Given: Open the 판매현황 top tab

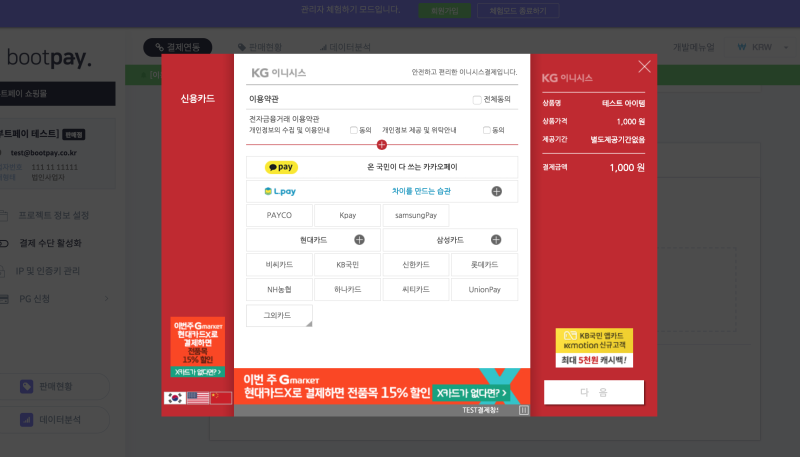Looking at the screenshot, I should 260,47.
